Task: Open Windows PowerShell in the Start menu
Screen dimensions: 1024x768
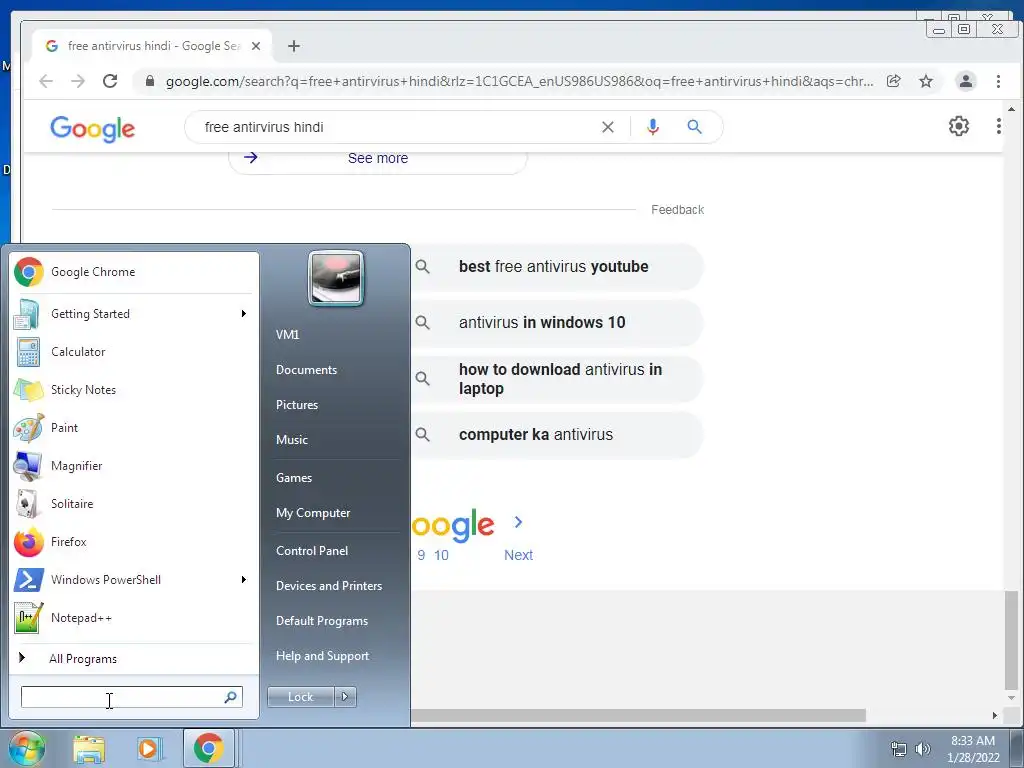Action: [133, 580]
